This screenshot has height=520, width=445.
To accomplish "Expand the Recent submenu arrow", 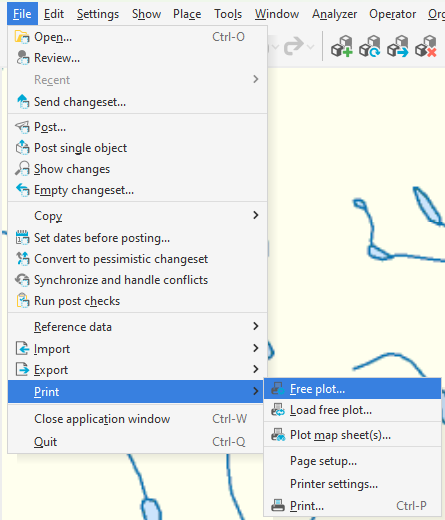I will tap(256, 79).
